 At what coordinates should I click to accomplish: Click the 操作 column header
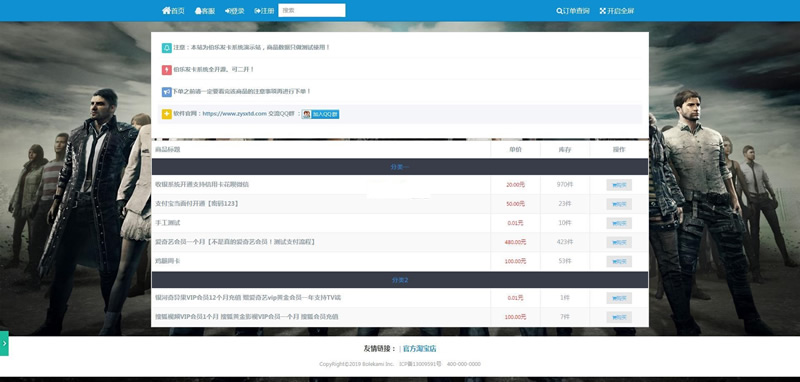(x=619, y=149)
